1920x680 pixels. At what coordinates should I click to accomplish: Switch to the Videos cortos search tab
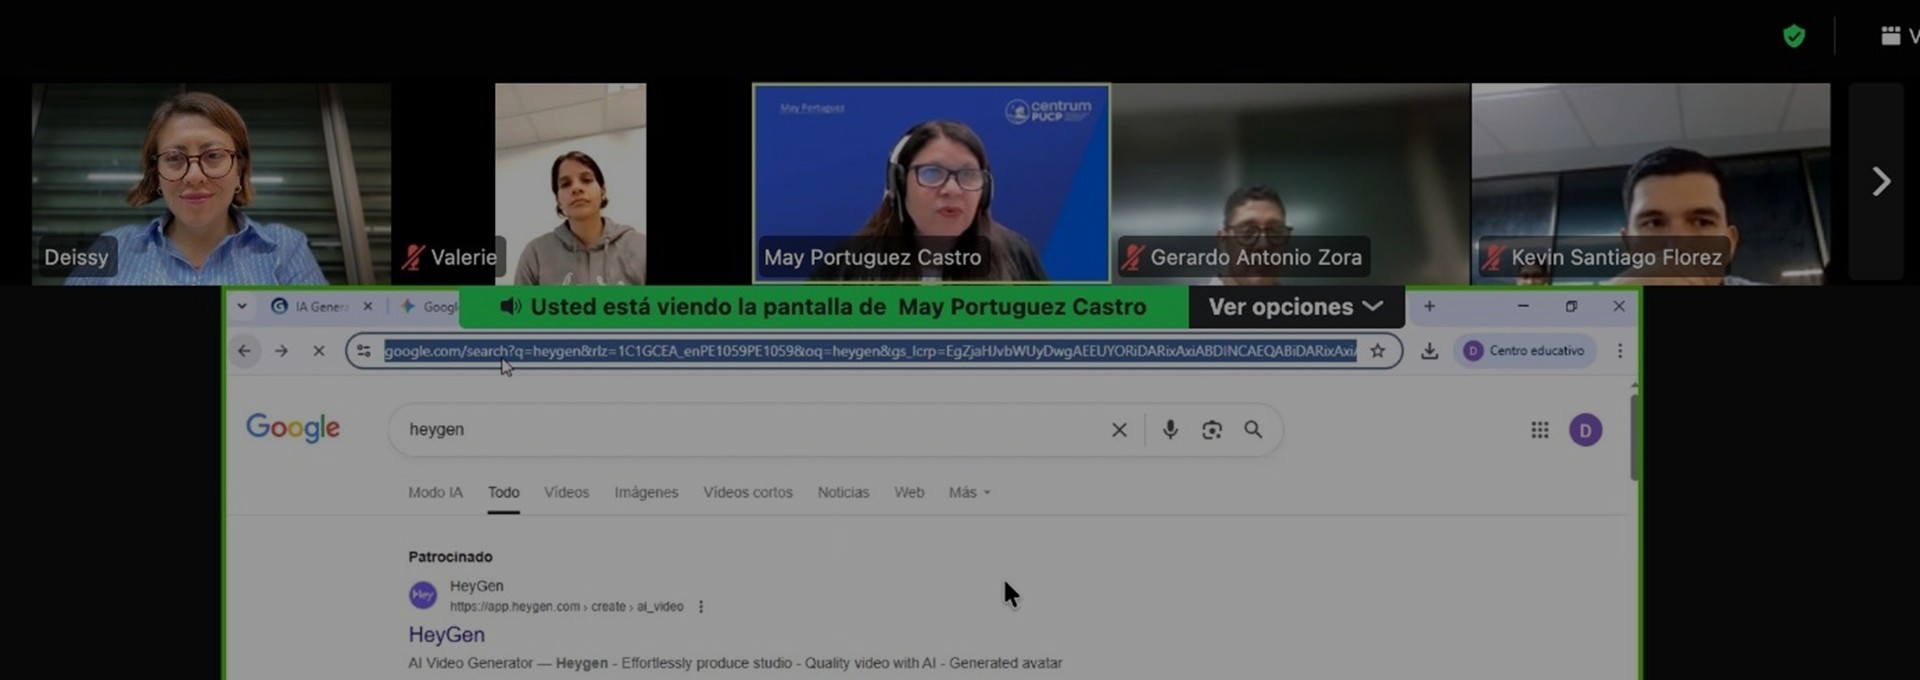(748, 493)
